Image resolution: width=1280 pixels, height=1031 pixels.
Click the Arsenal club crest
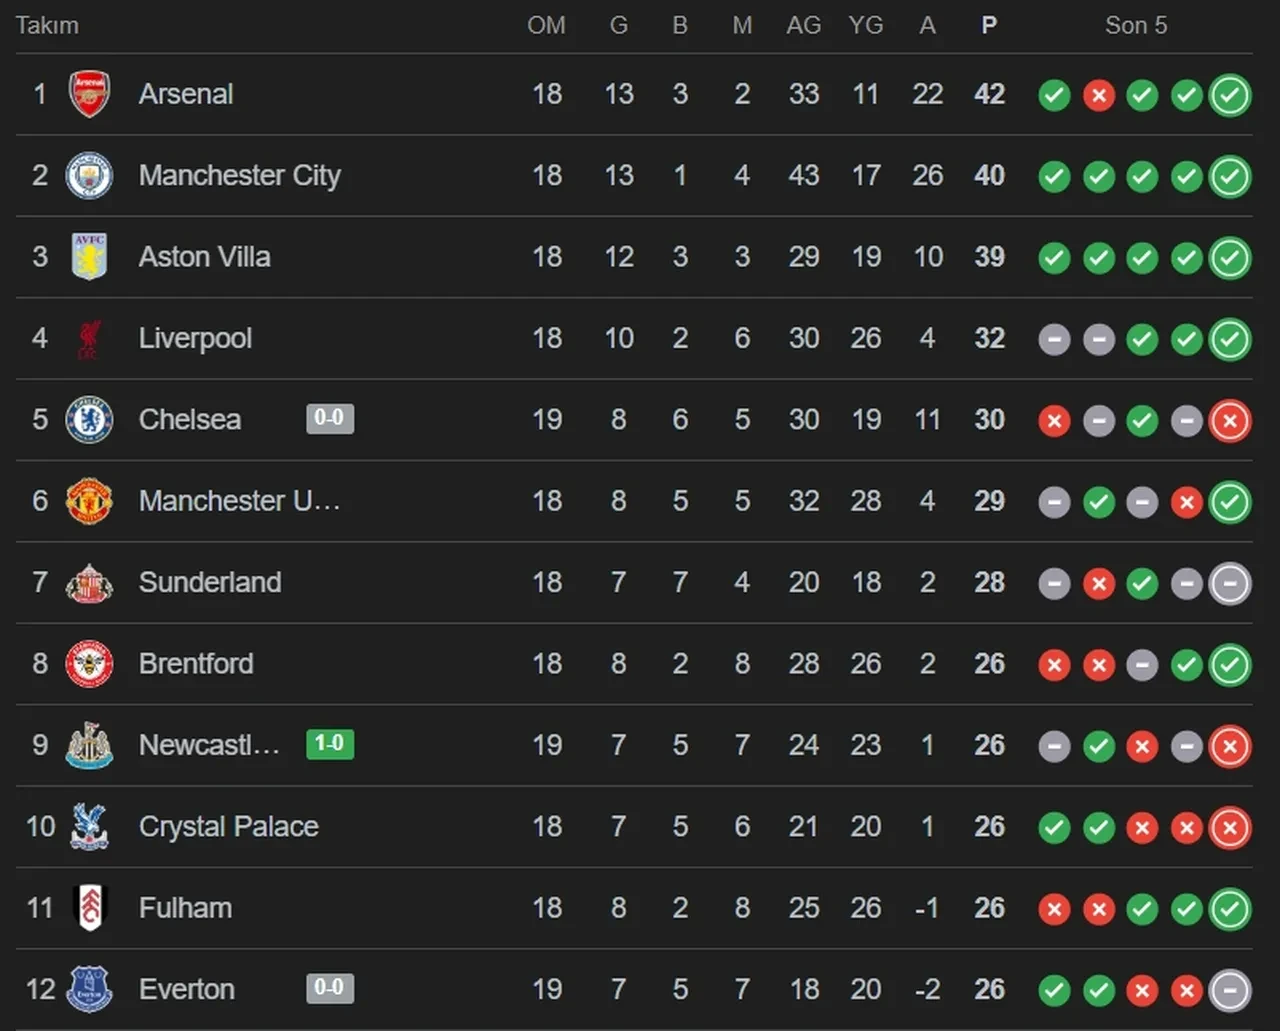89,94
